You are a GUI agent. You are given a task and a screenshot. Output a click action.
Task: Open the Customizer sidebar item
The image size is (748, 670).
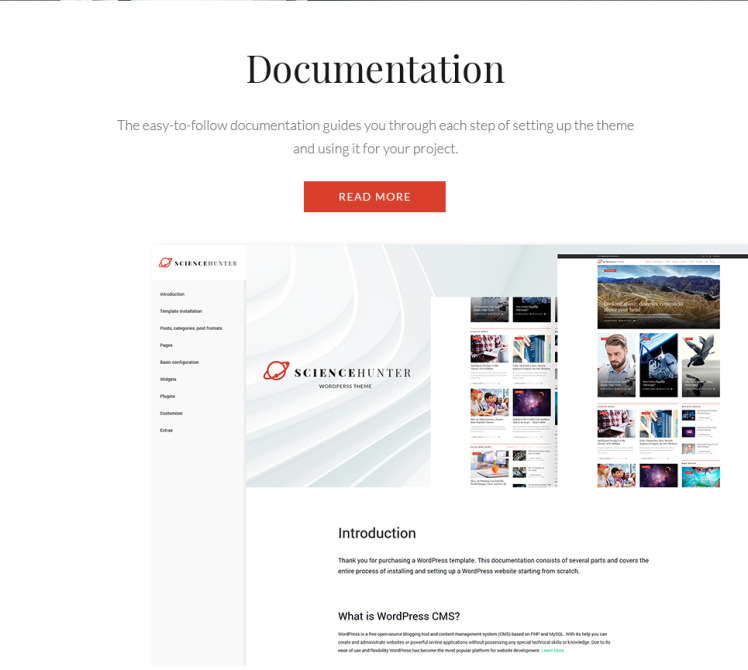click(x=171, y=413)
